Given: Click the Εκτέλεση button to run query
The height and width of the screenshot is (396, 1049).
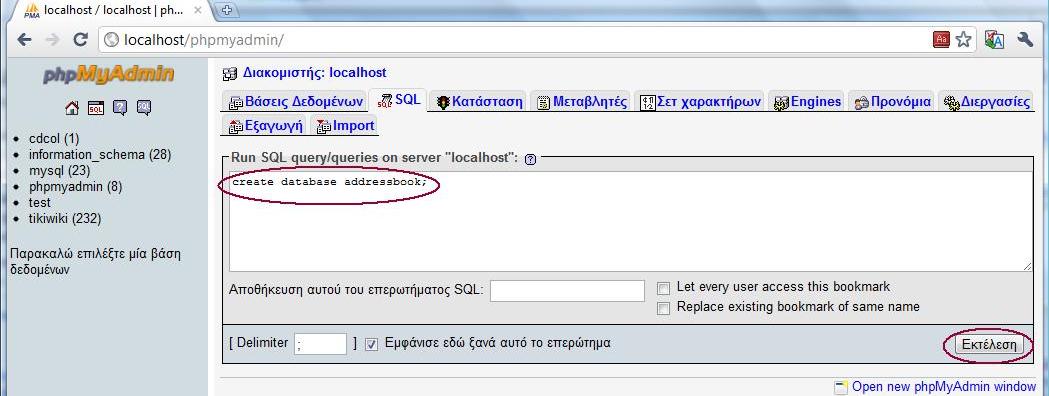Looking at the screenshot, I should [988, 345].
